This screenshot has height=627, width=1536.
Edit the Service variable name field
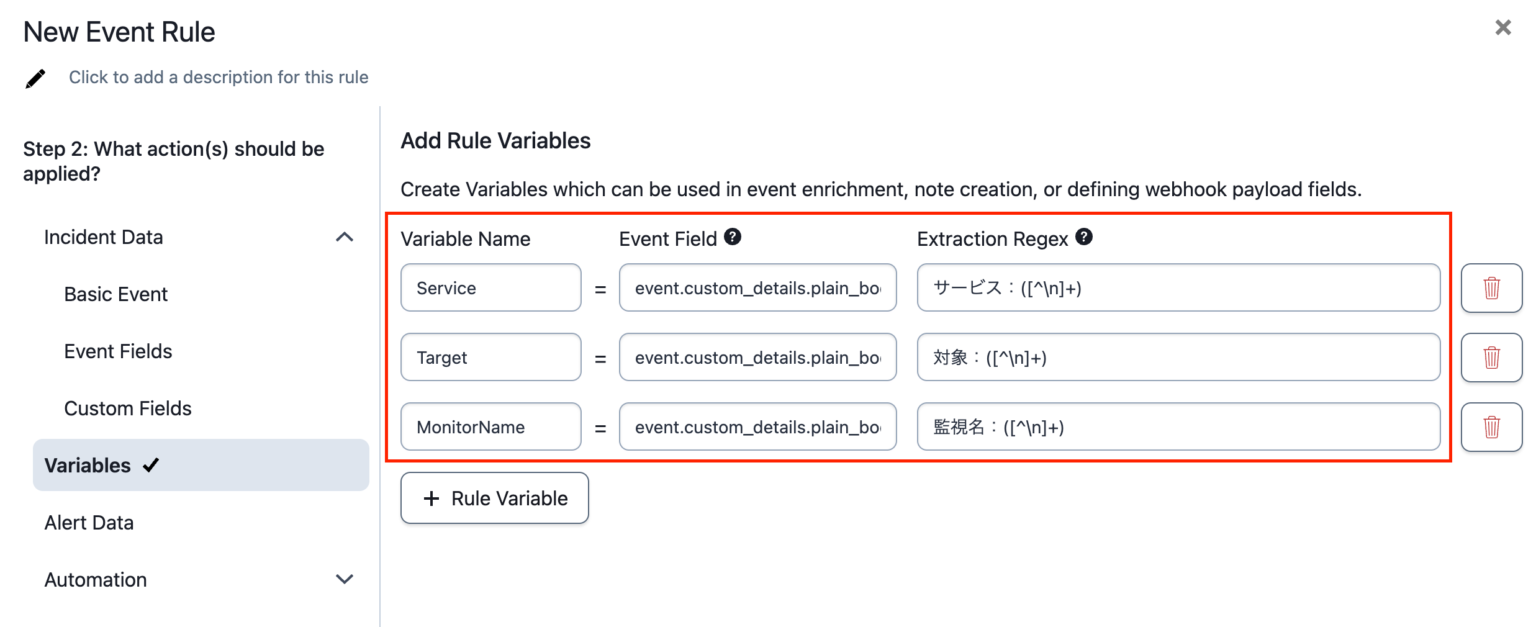click(x=490, y=287)
